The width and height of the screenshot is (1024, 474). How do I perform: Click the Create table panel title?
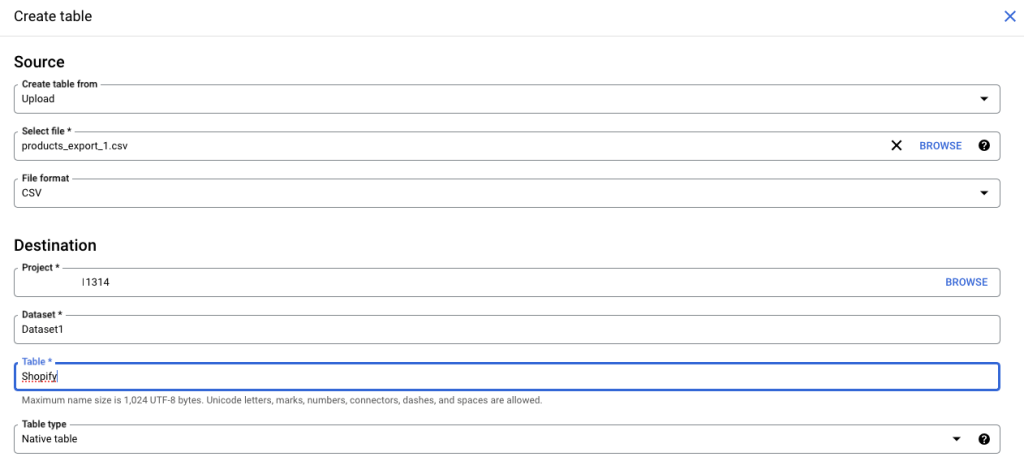point(53,16)
